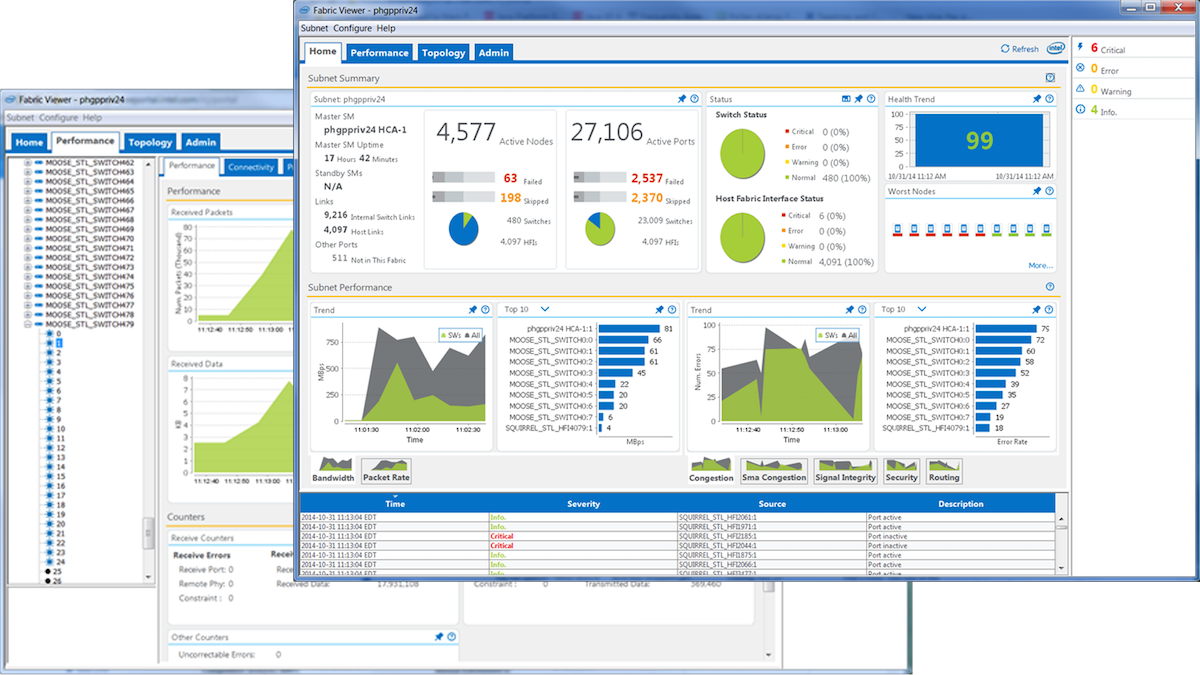Select the Signal Integrity chart toggle
The width and height of the screenshot is (1200, 675).
click(x=846, y=471)
